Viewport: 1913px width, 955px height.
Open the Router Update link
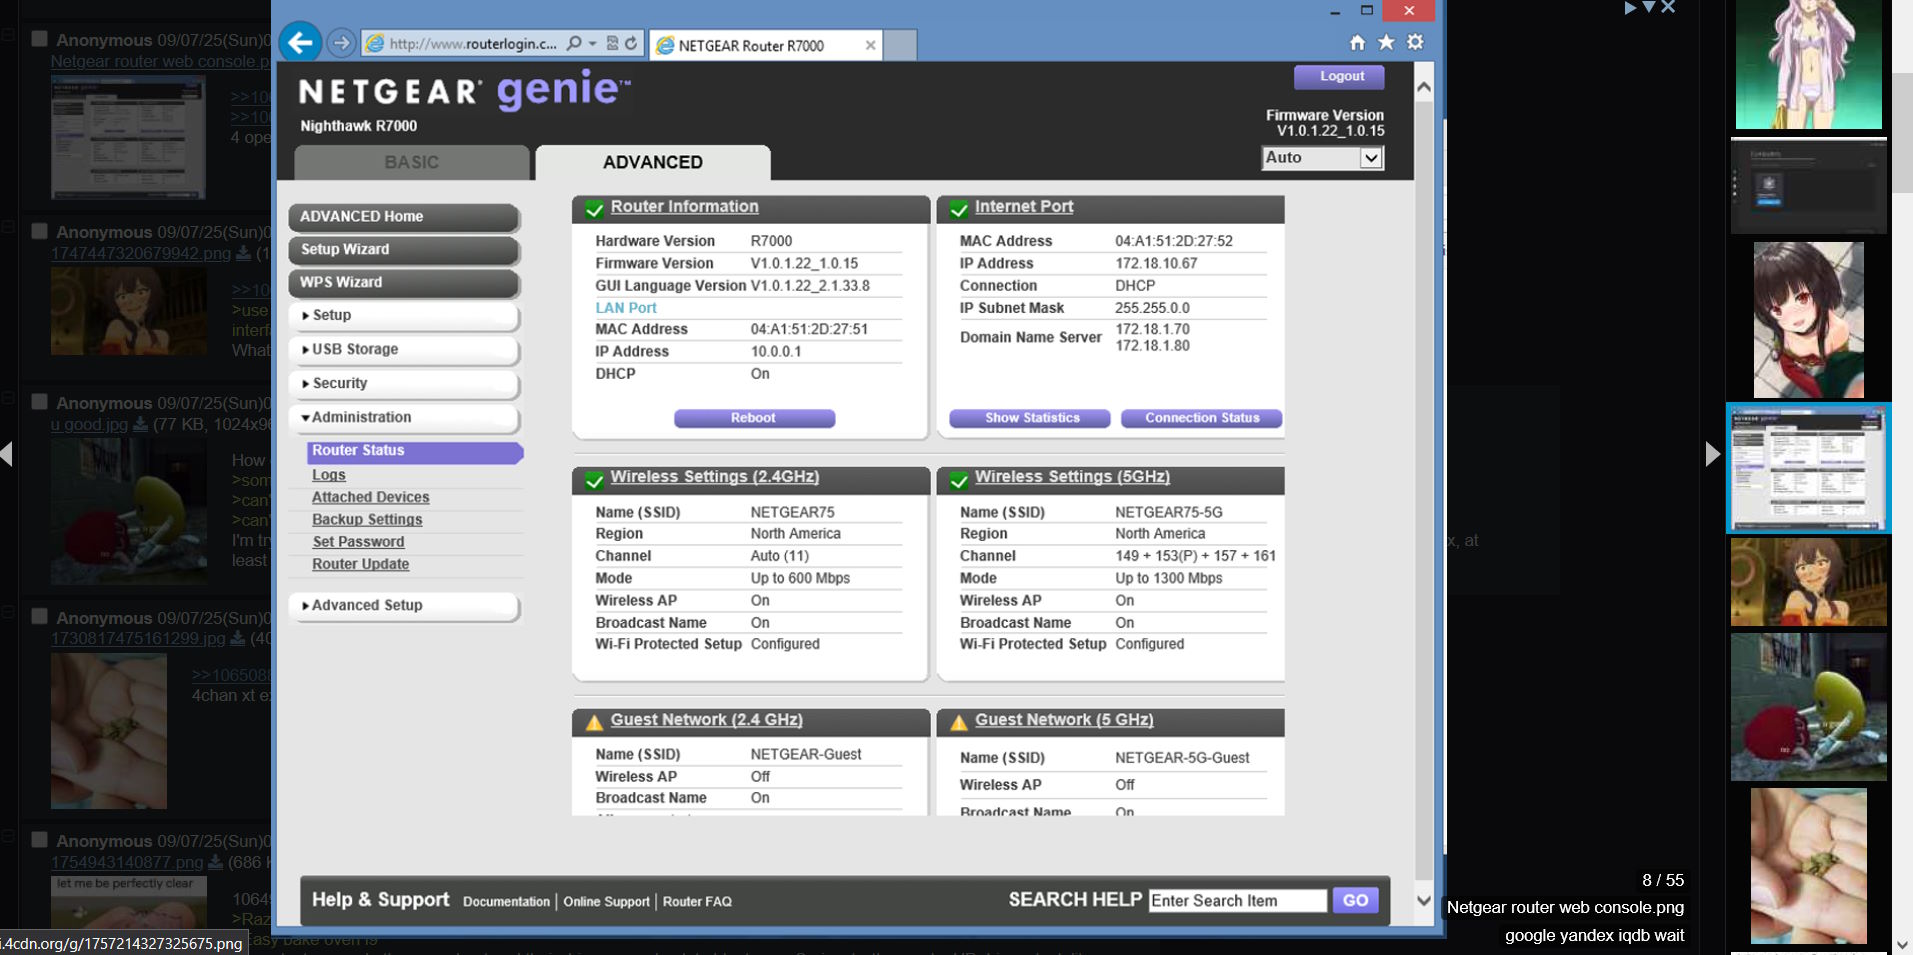[x=360, y=564]
